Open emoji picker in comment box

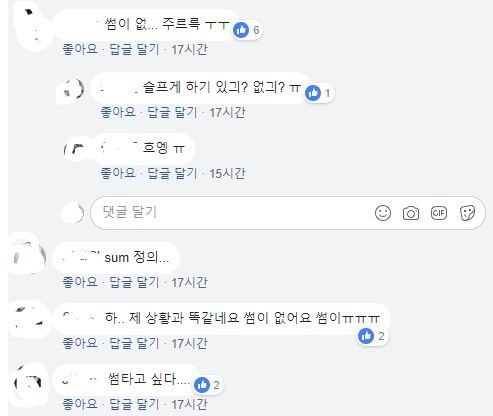point(383,213)
